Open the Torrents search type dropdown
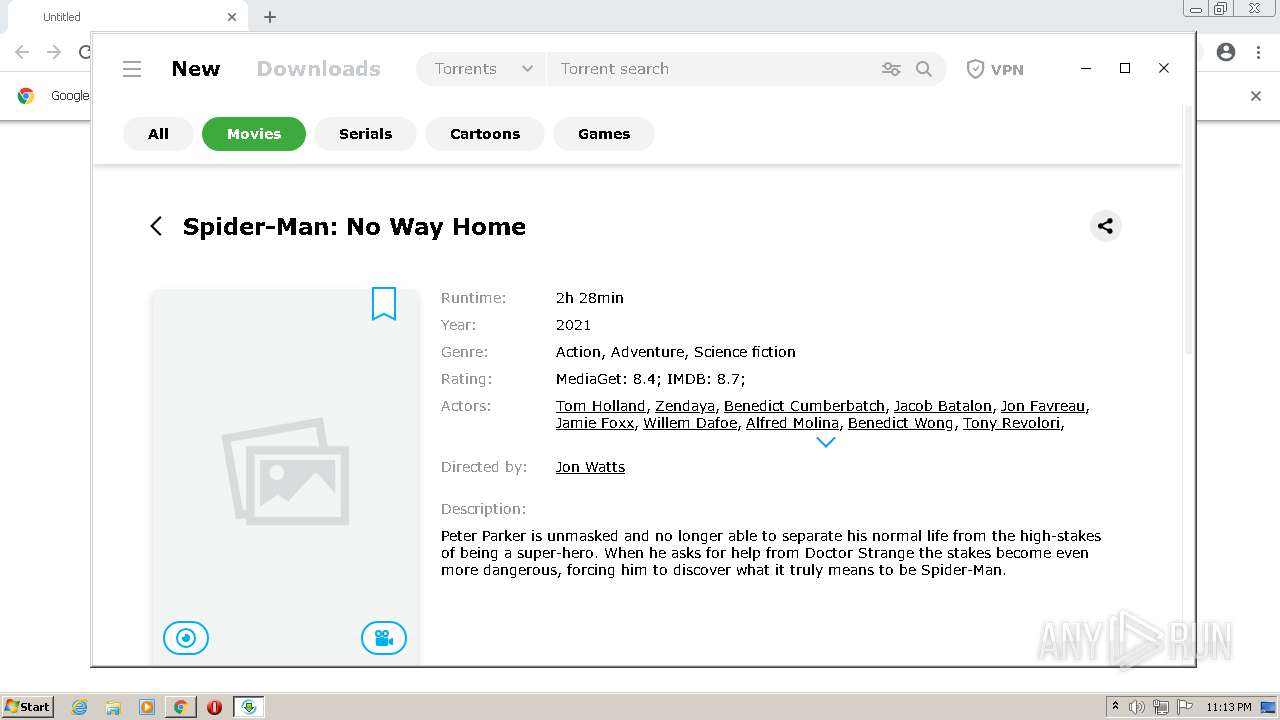The height and width of the screenshot is (720, 1280). (x=483, y=69)
